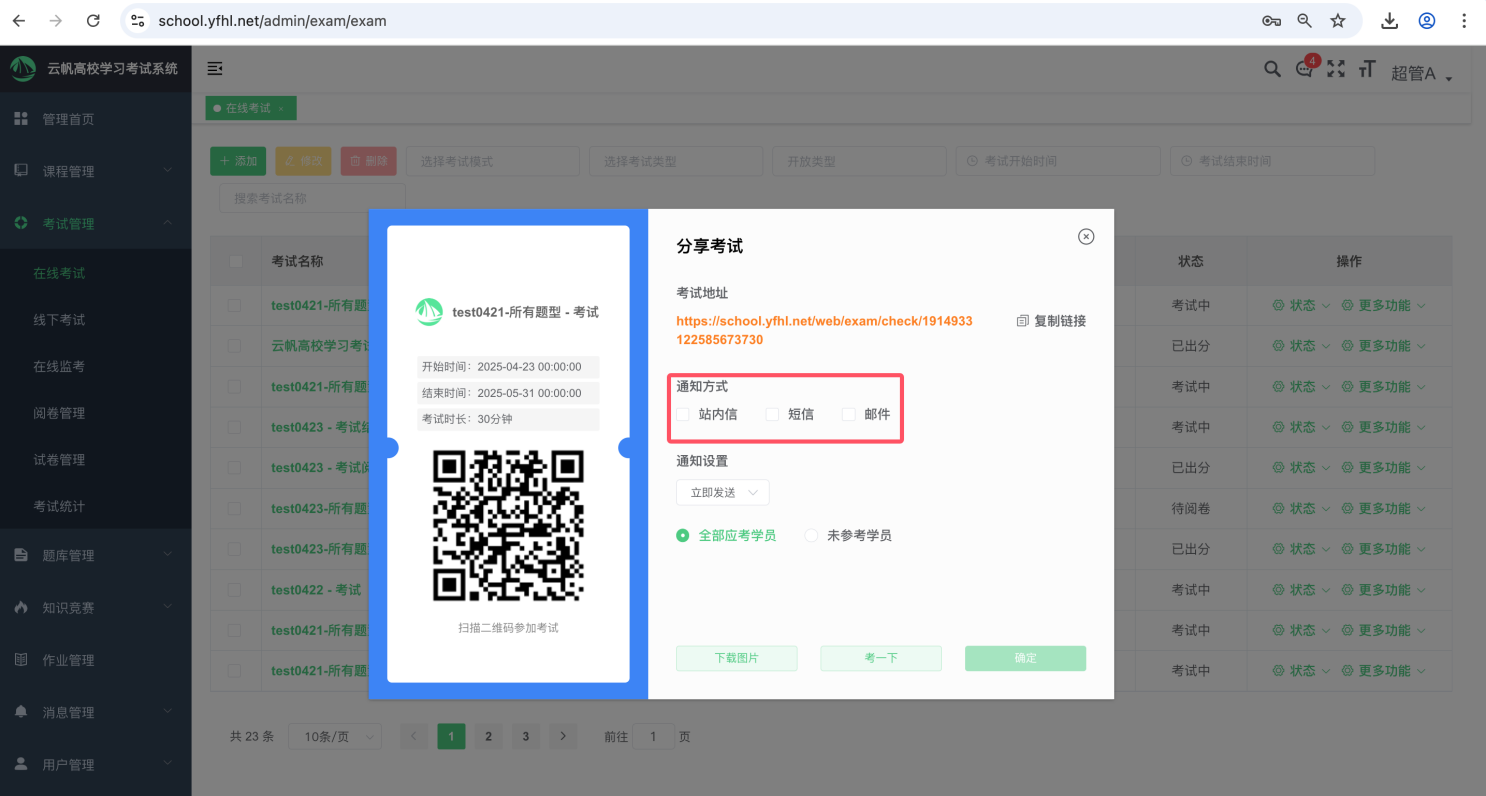Click the 消息管理 bell icon
This screenshot has width=1486, height=796.
pos(20,712)
